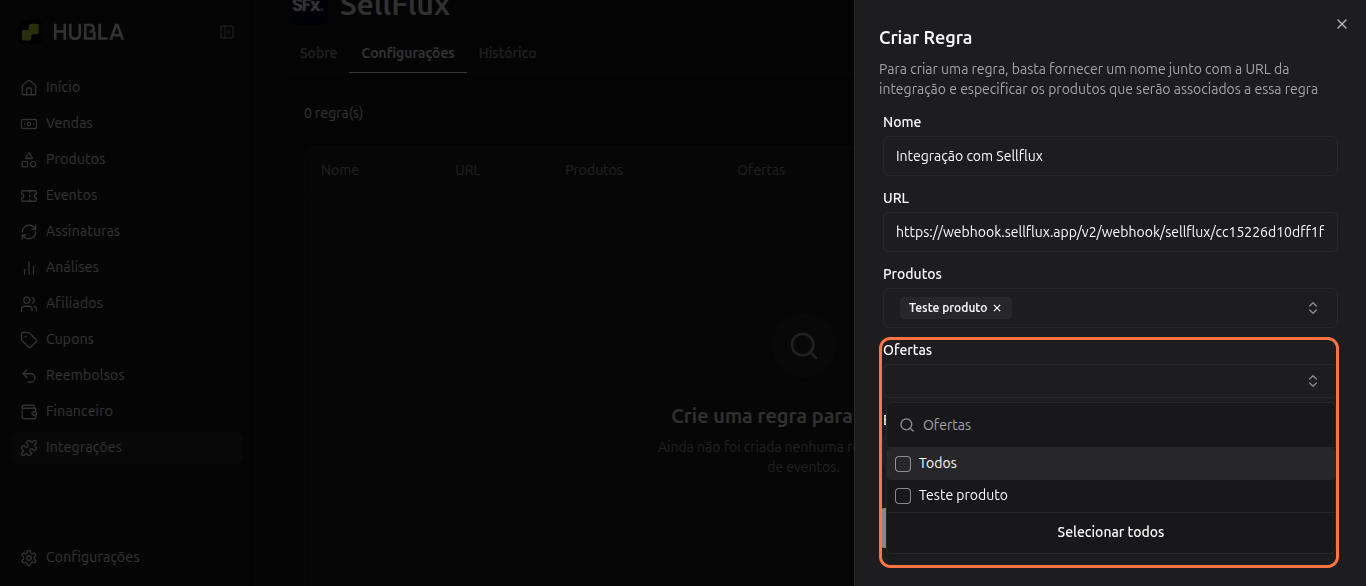Click the Produtos box icon
This screenshot has width=1366, height=586.
click(29, 160)
